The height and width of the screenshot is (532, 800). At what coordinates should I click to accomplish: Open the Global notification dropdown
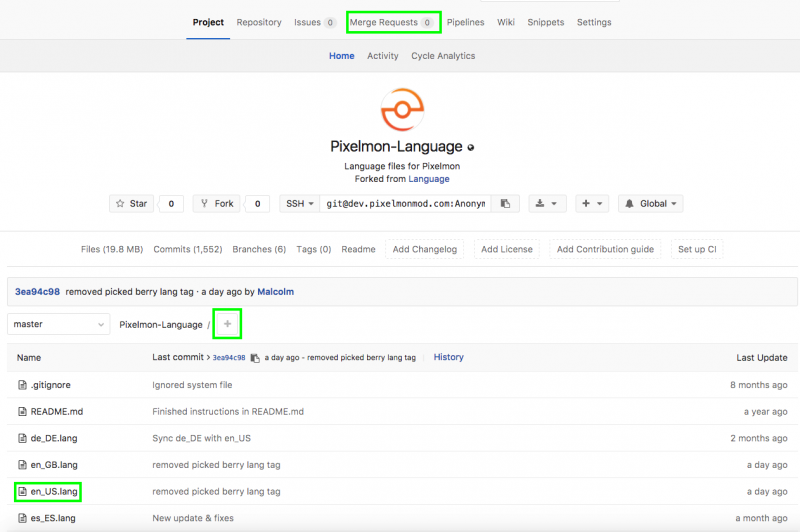pos(651,204)
